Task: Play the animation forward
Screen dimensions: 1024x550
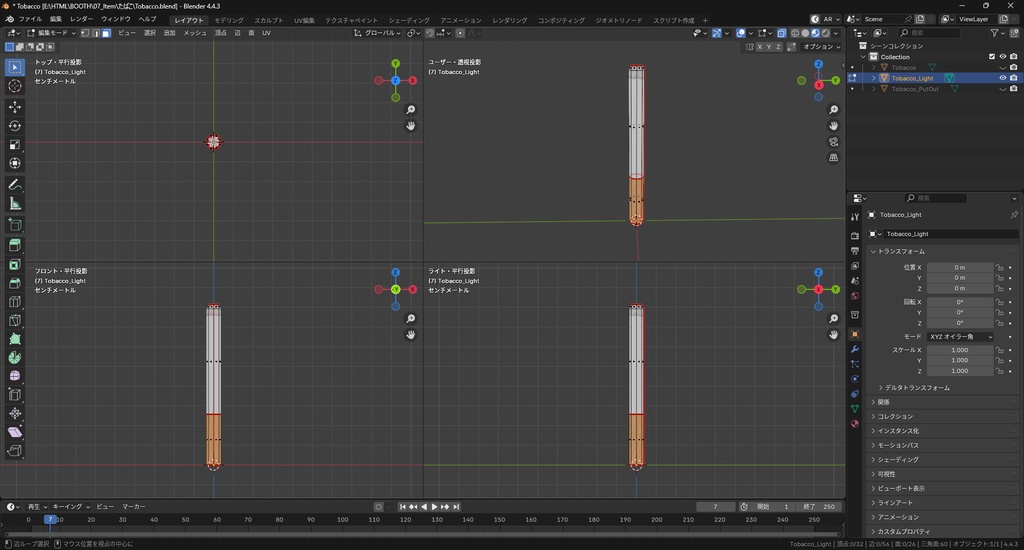Action: point(434,507)
